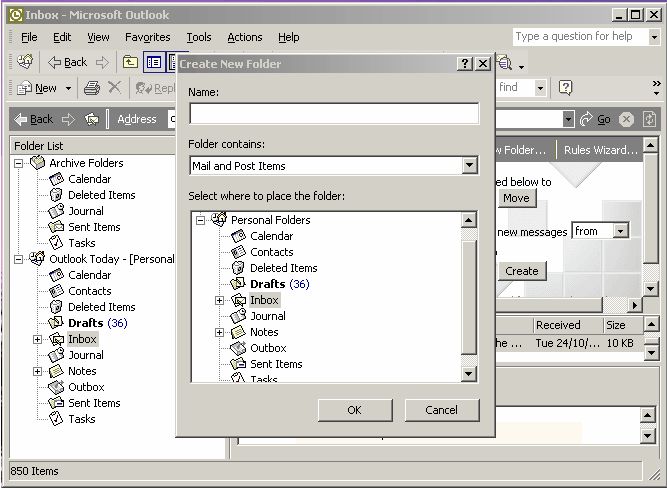Image resolution: width=667 pixels, height=488 pixels.
Task: Expand Inbox in the main Folder List
Action: [x=37, y=340]
